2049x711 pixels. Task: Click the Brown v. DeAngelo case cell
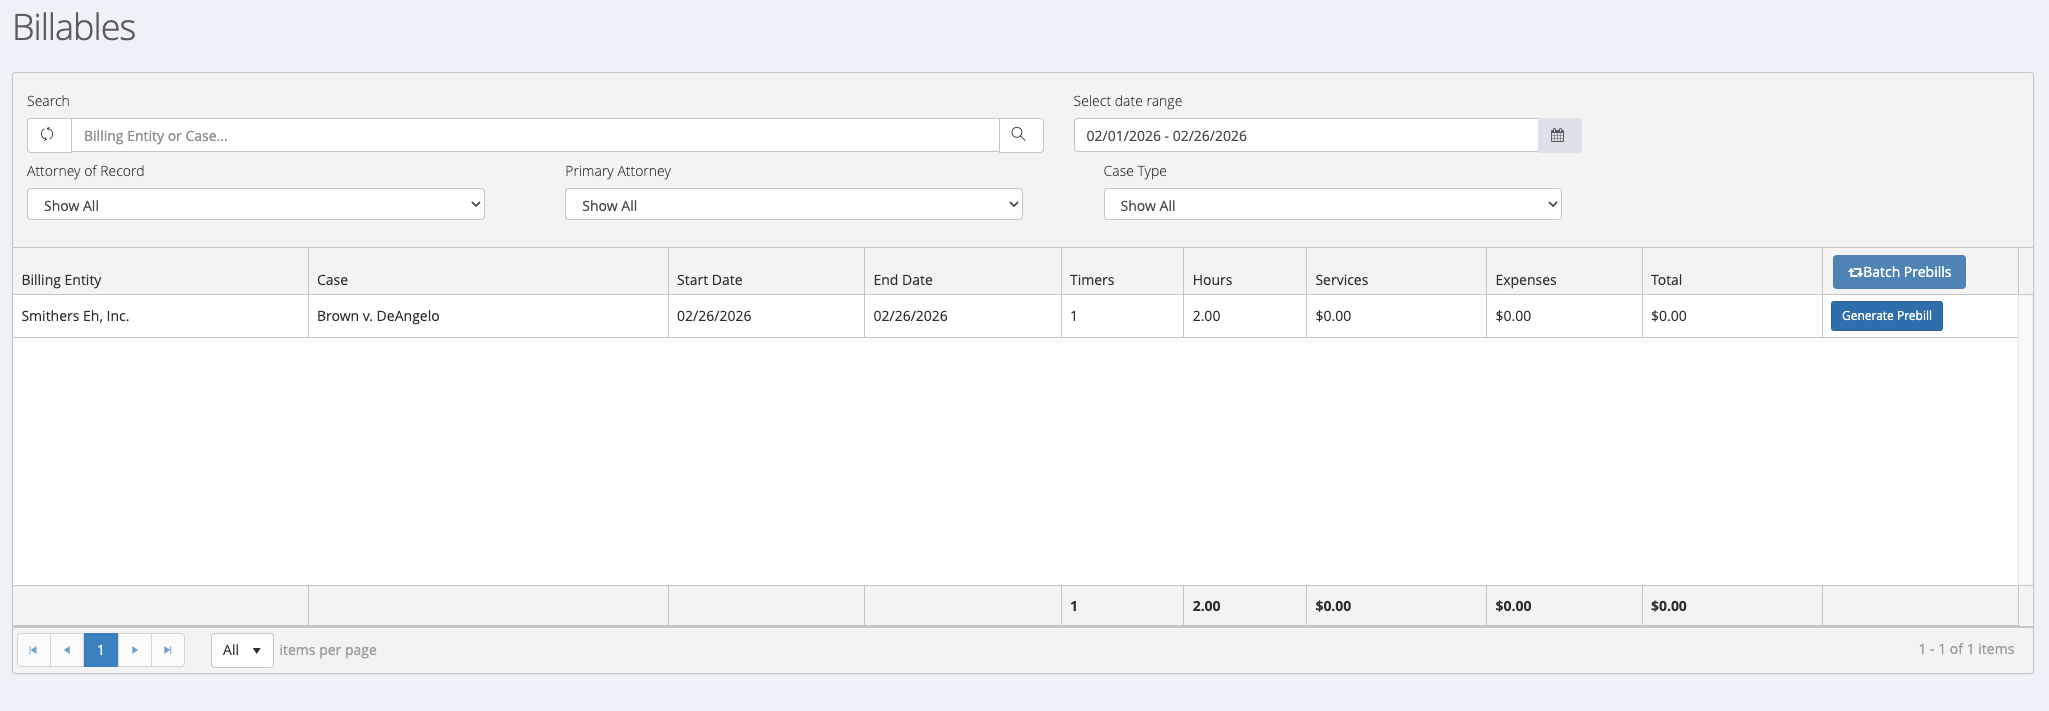tap(488, 316)
